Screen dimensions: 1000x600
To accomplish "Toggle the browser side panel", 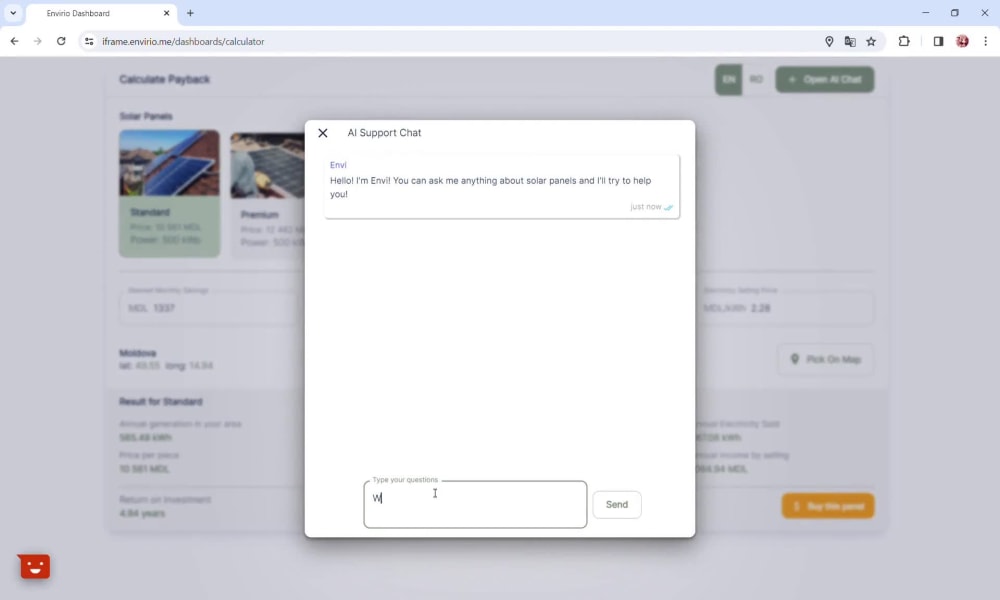I will 938,41.
